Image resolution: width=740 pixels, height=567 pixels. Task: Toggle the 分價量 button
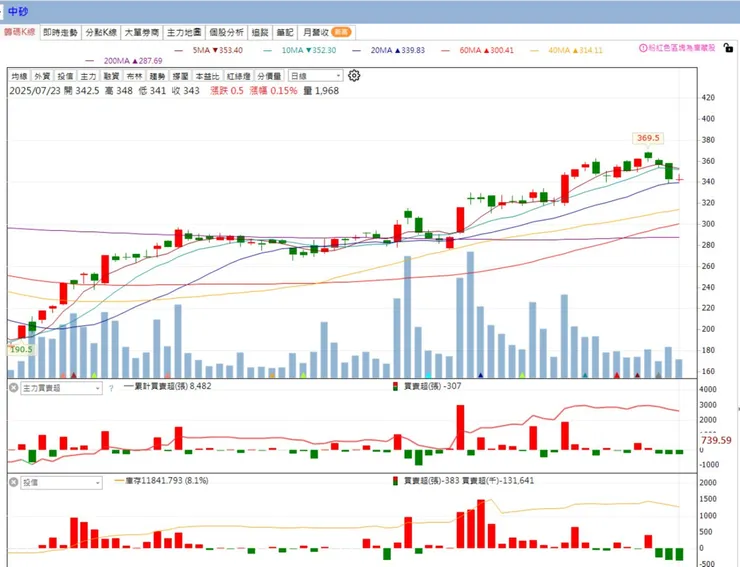coord(269,76)
